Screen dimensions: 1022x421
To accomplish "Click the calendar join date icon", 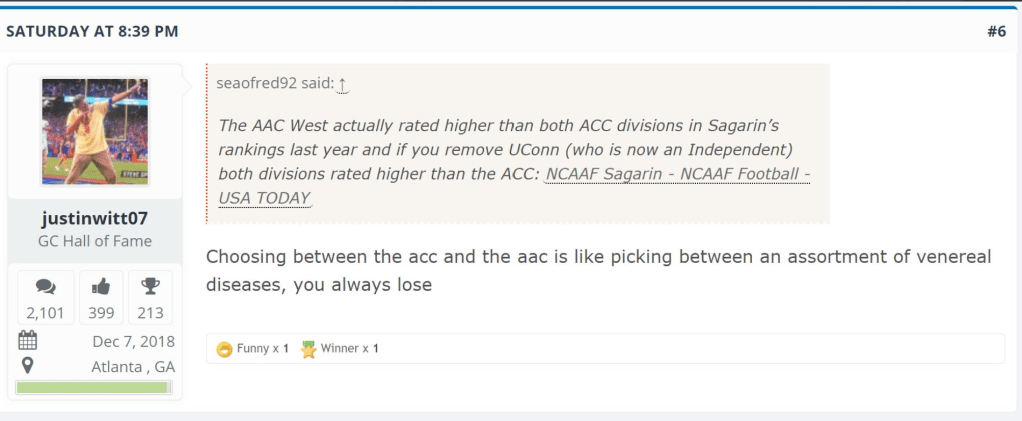I will (x=28, y=340).
